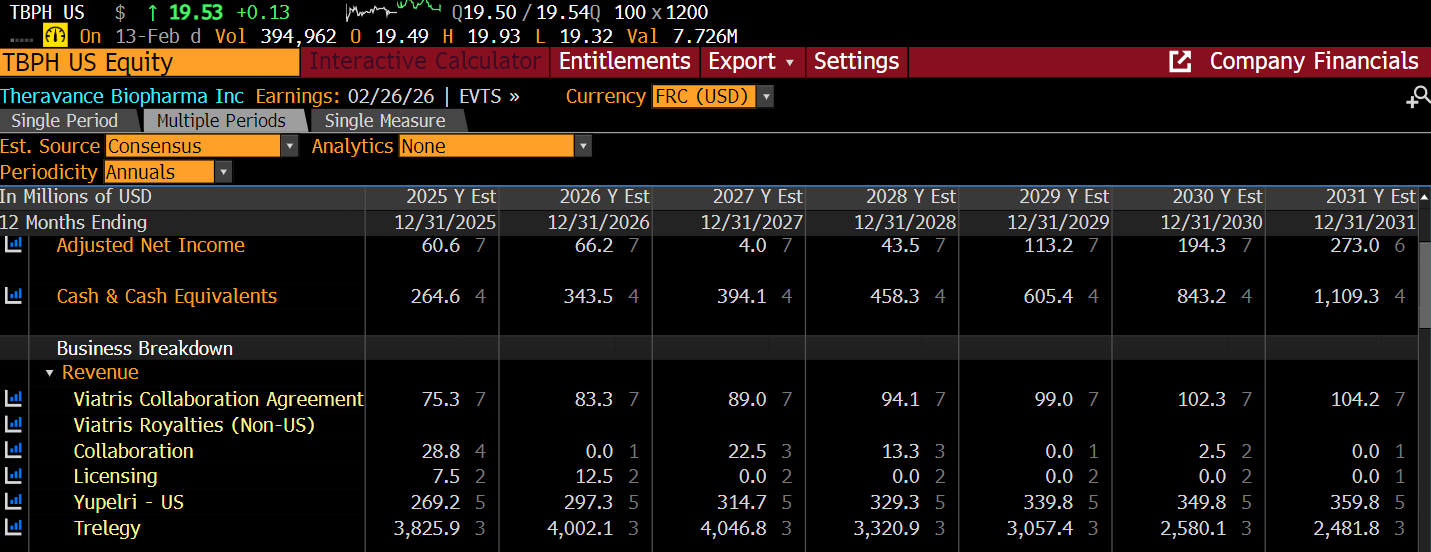1431x552 pixels.
Task: Select the Trelegy row label
Action: 107,528
